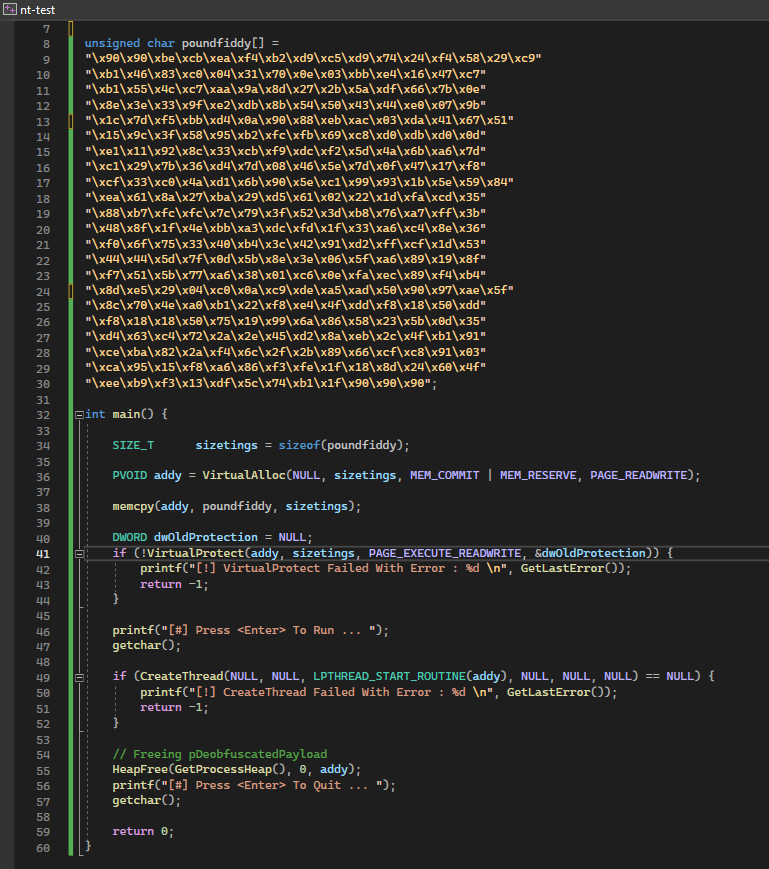This screenshot has width=769, height=869.
Task: Click the '// Freeing pDeobfuscatedPayload' comment
Action: pyautogui.click(x=219, y=754)
